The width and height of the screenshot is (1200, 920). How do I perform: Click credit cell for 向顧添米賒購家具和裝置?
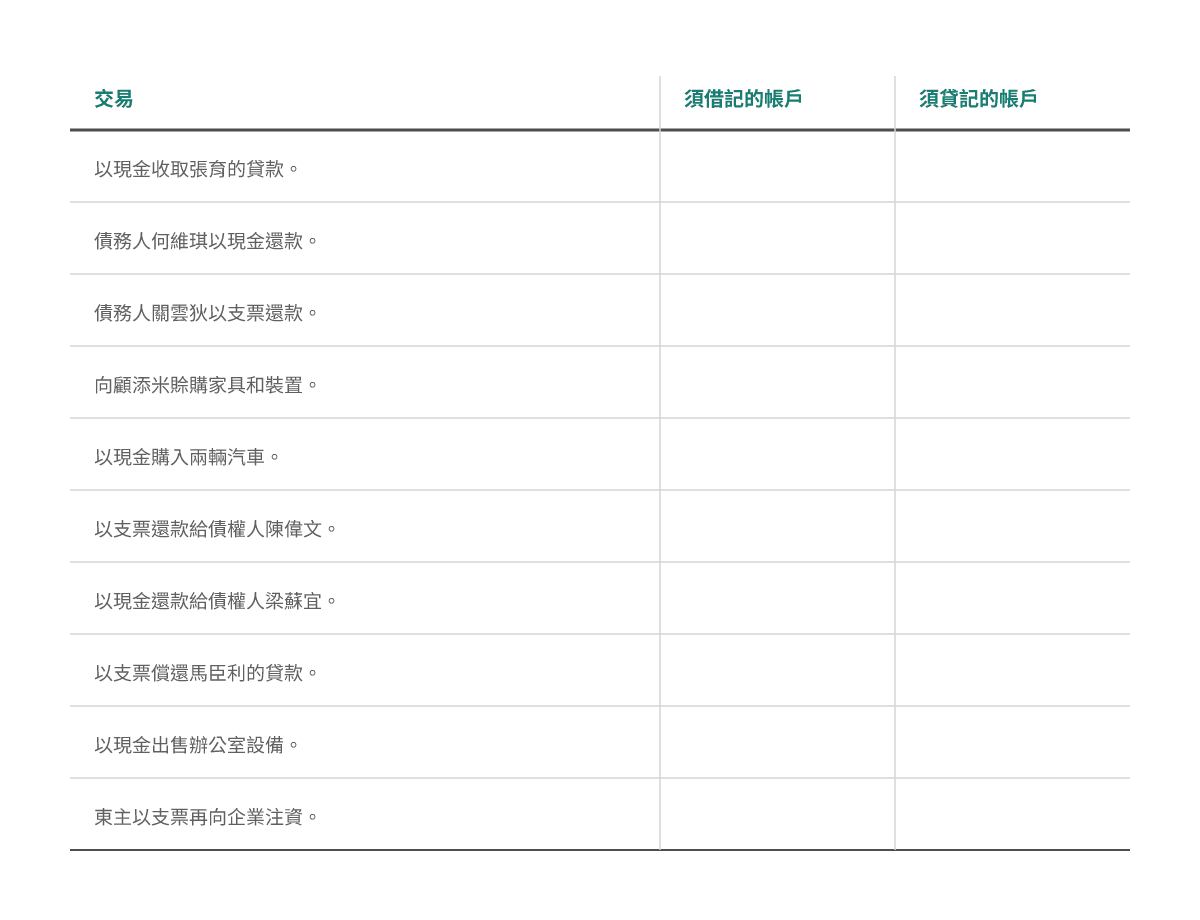coord(1013,383)
